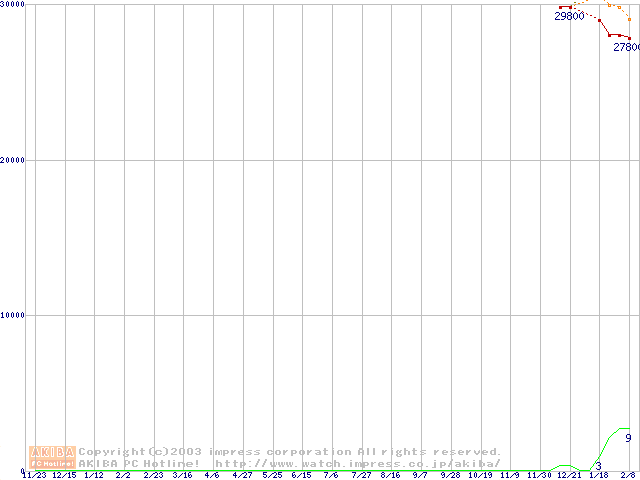Click the 27800 price data label
This screenshot has width=640, height=480.
tap(627, 47)
